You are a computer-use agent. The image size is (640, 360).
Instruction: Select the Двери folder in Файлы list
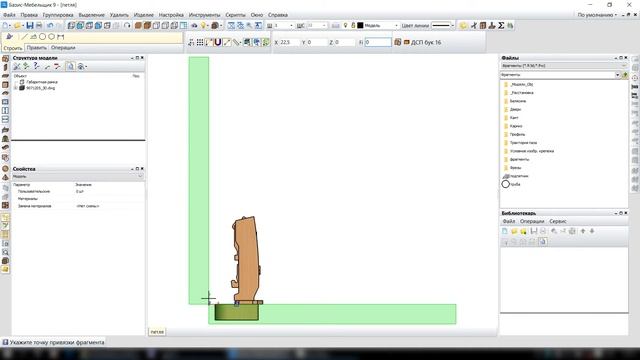(x=515, y=109)
